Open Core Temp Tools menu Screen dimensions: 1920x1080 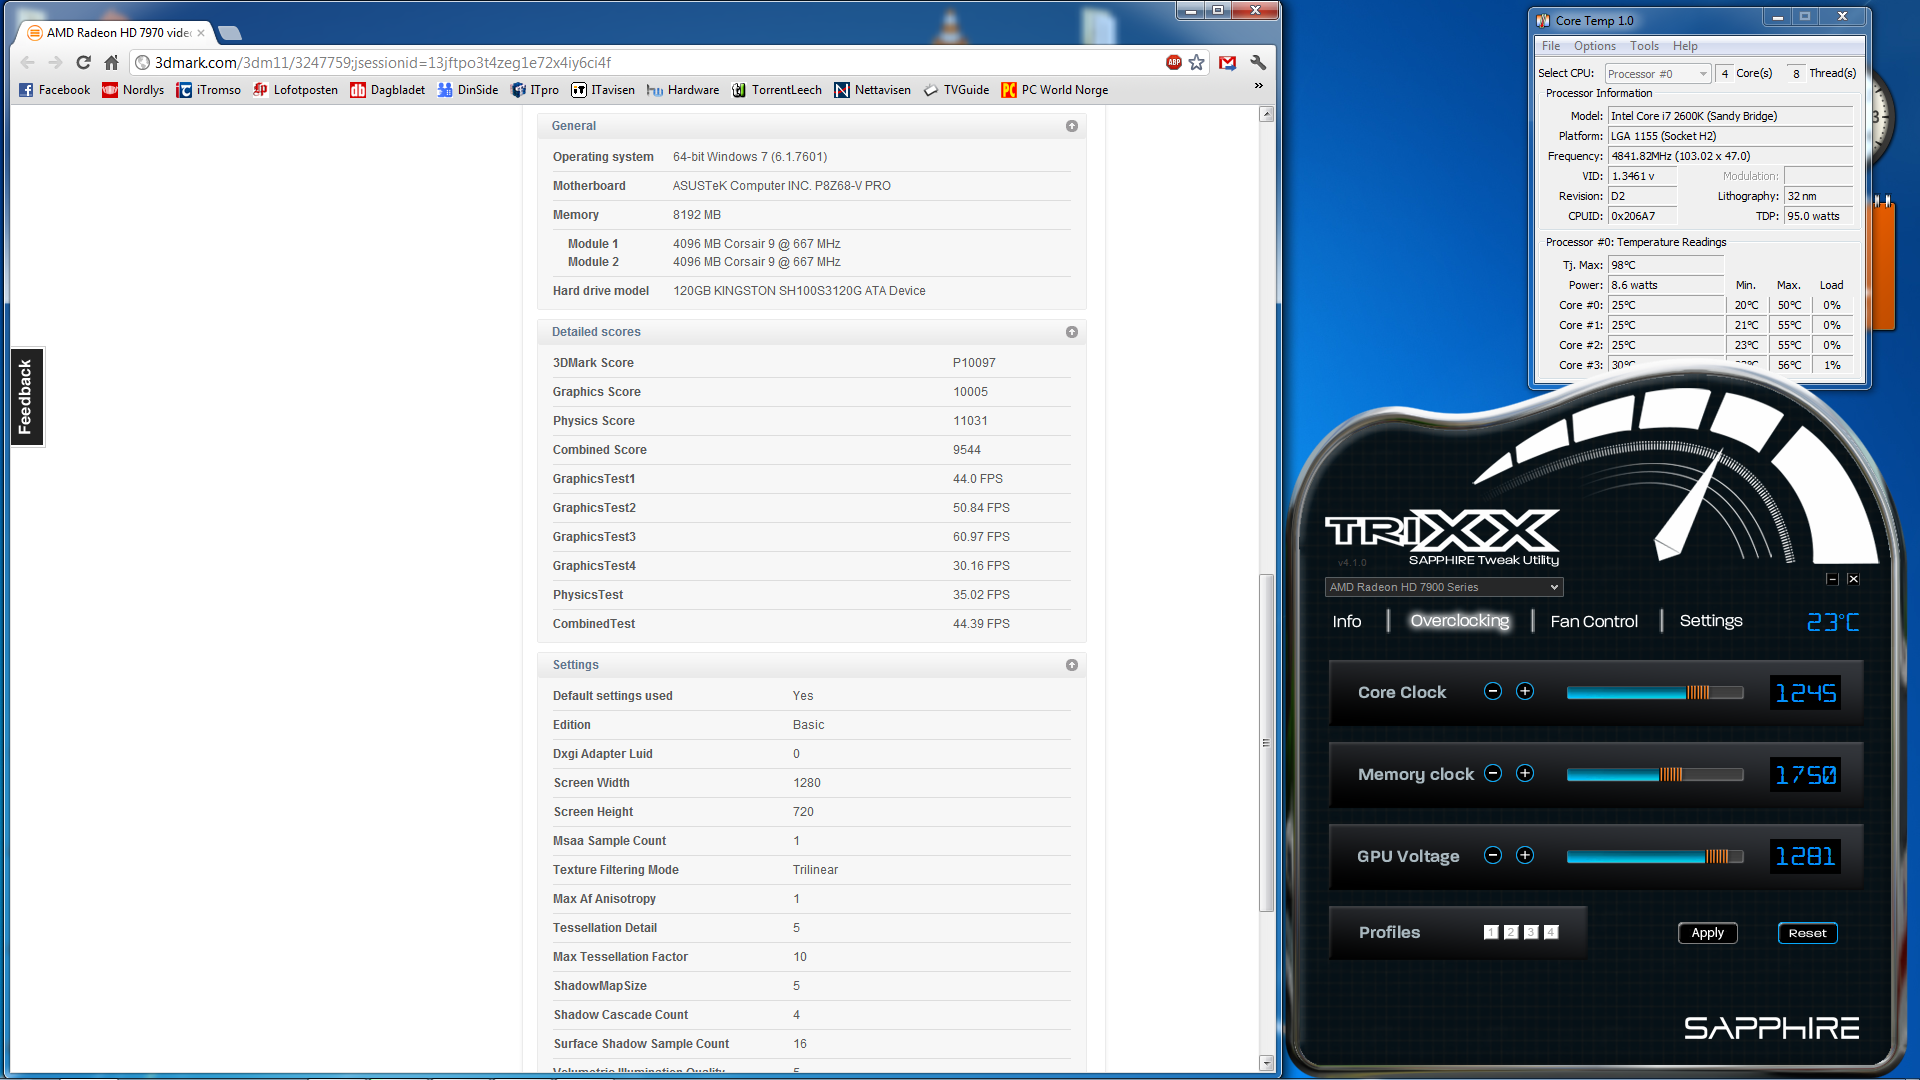pyautogui.click(x=1645, y=46)
